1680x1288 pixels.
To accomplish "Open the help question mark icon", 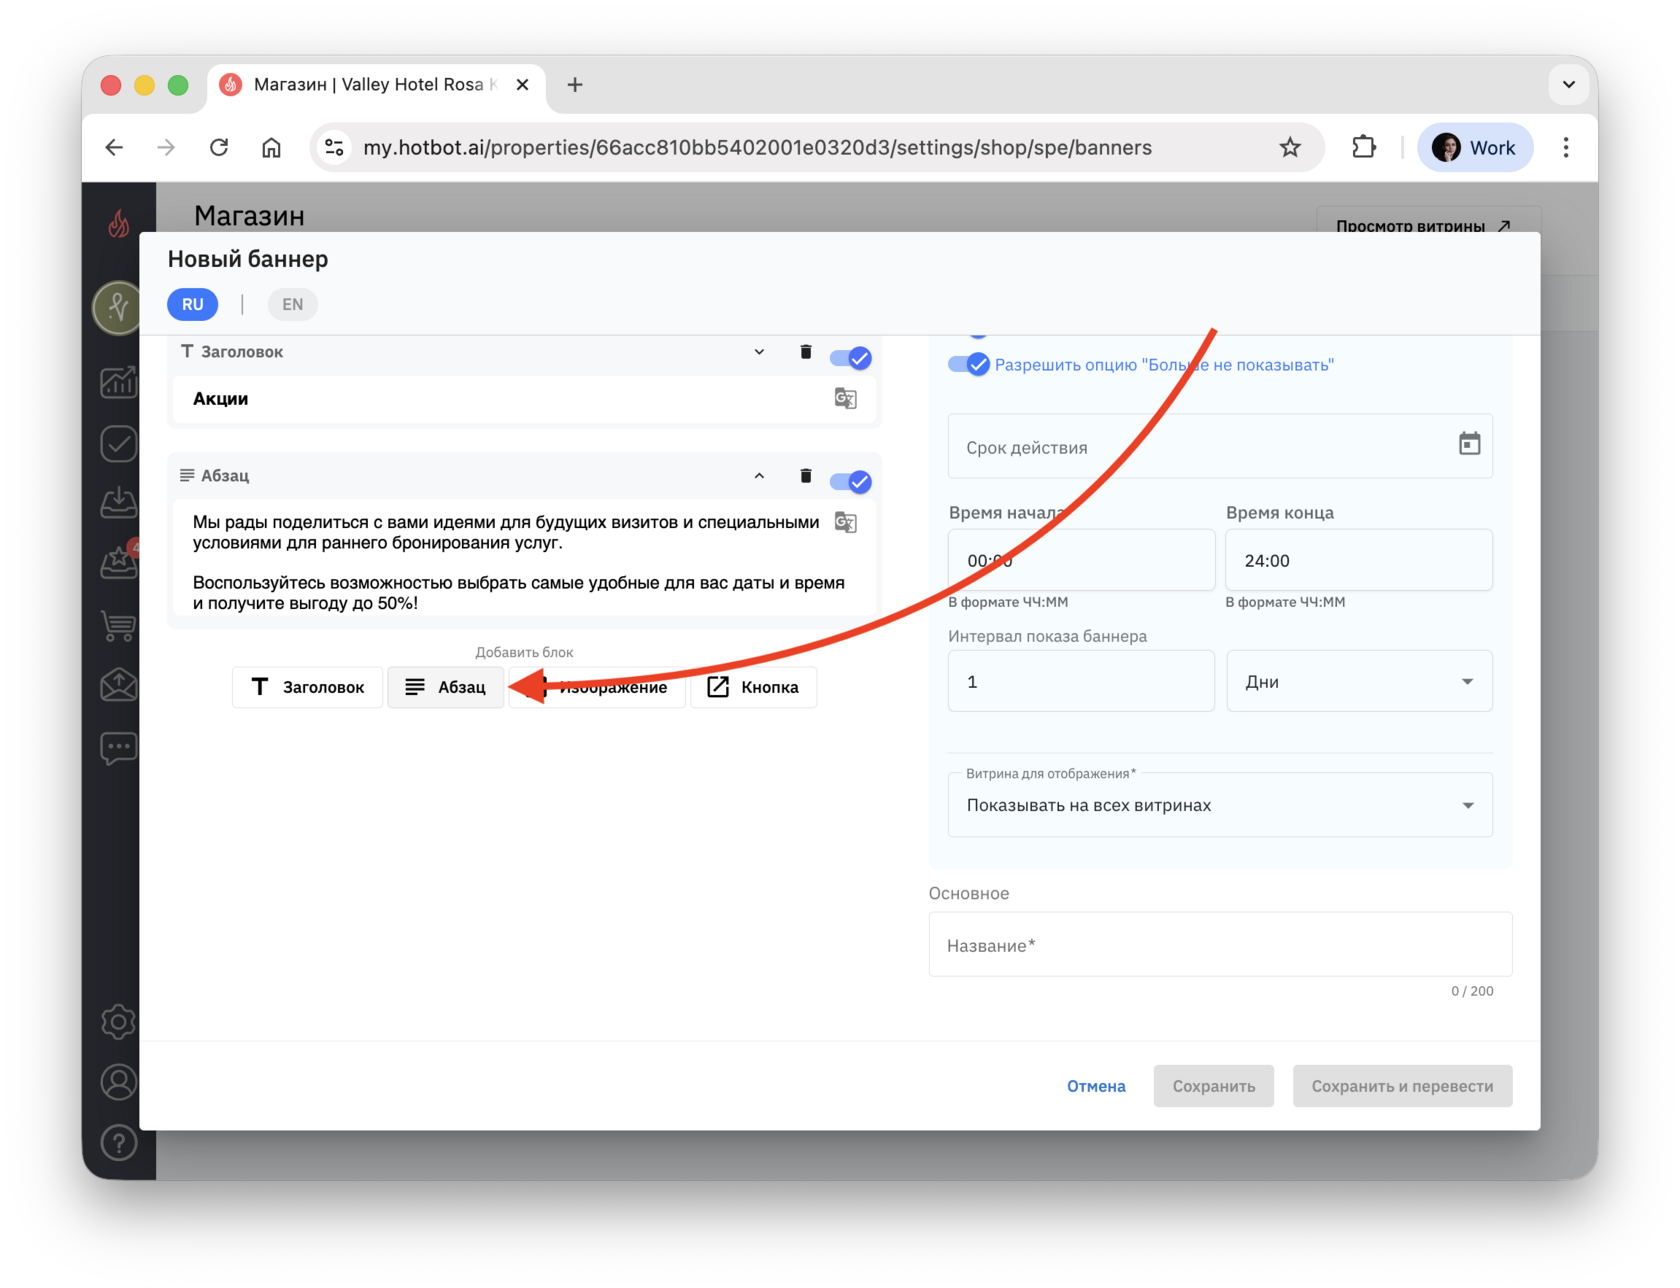I will (119, 1142).
